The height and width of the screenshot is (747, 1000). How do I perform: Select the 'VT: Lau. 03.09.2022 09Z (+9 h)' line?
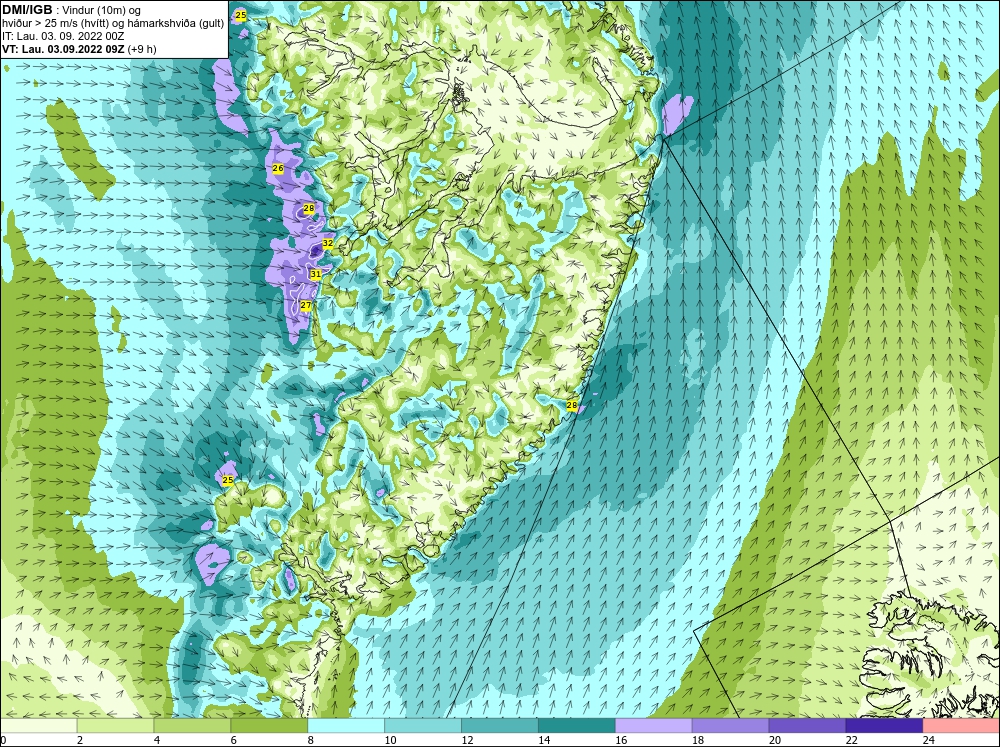(x=79, y=49)
